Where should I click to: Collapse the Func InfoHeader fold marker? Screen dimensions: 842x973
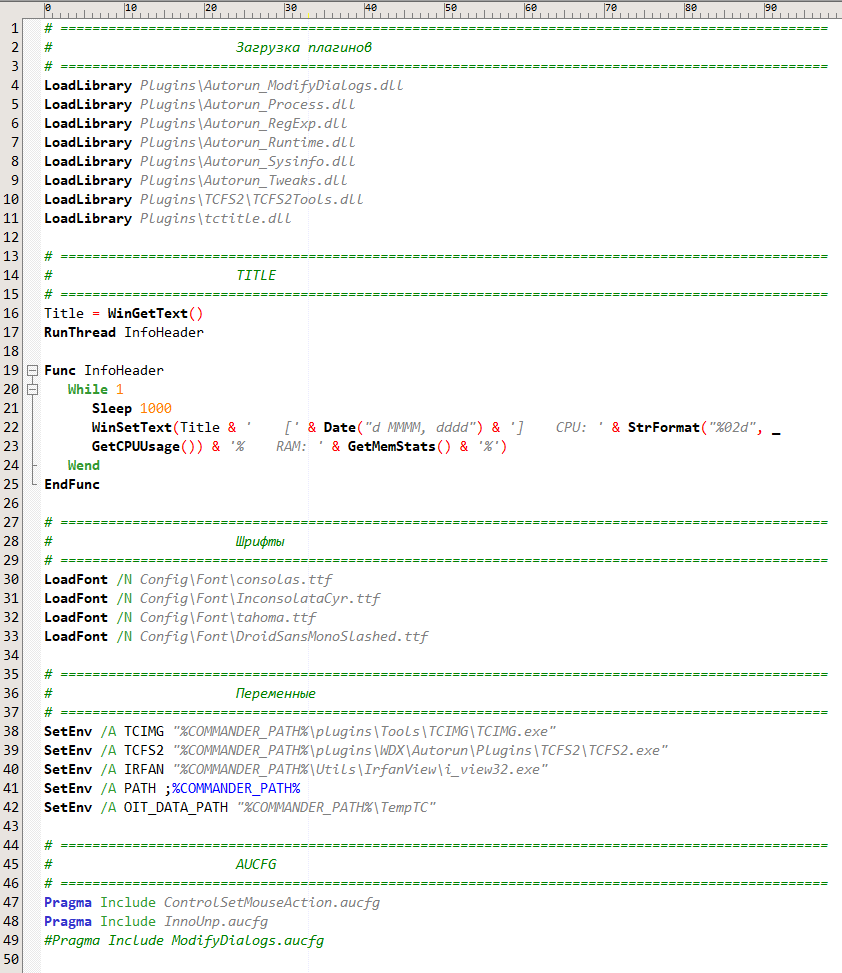[32, 370]
